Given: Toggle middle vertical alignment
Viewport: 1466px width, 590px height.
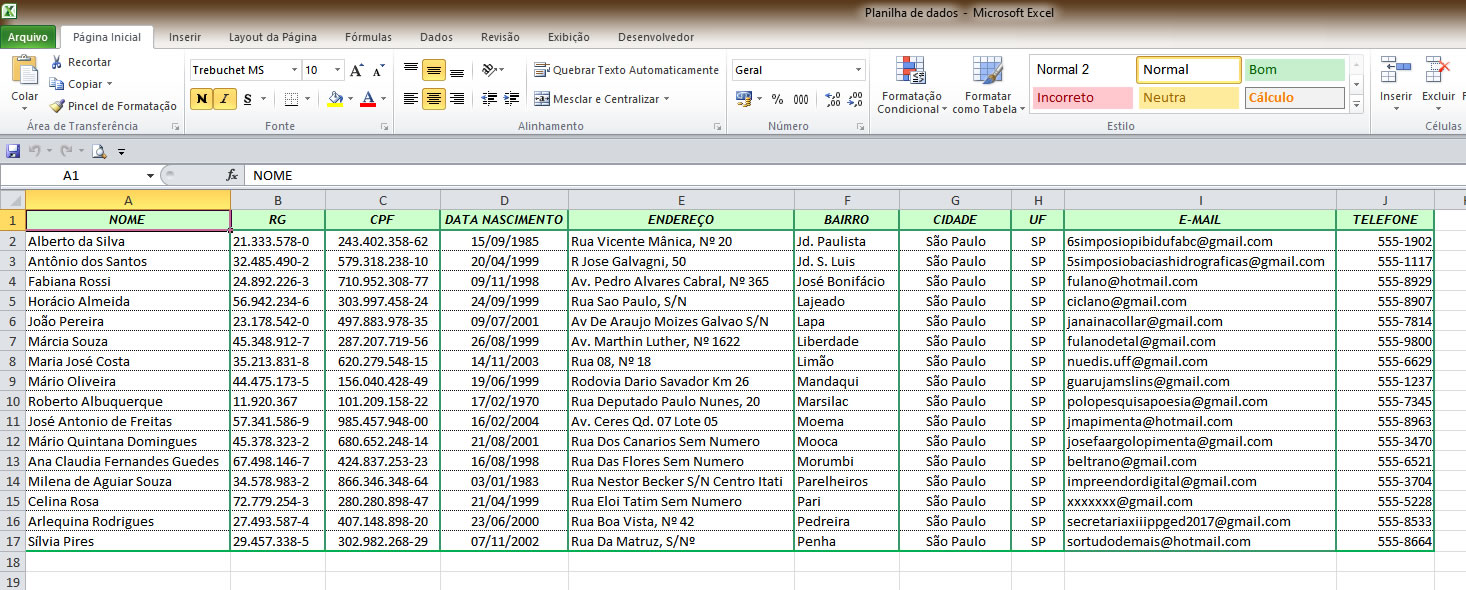Looking at the screenshot, I should [x=433, y=70].
